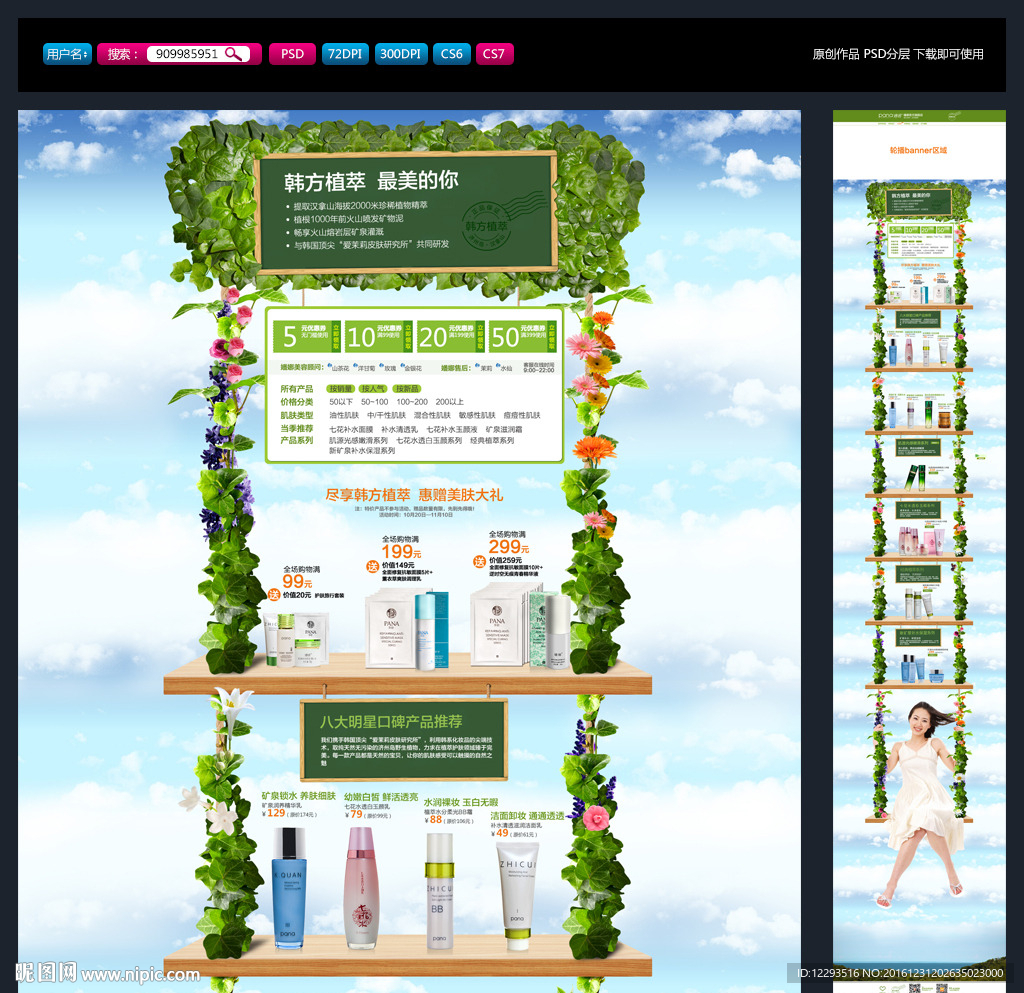
Task: Click the orange 送 badge beside 价值259元
Action: [479, 561]
